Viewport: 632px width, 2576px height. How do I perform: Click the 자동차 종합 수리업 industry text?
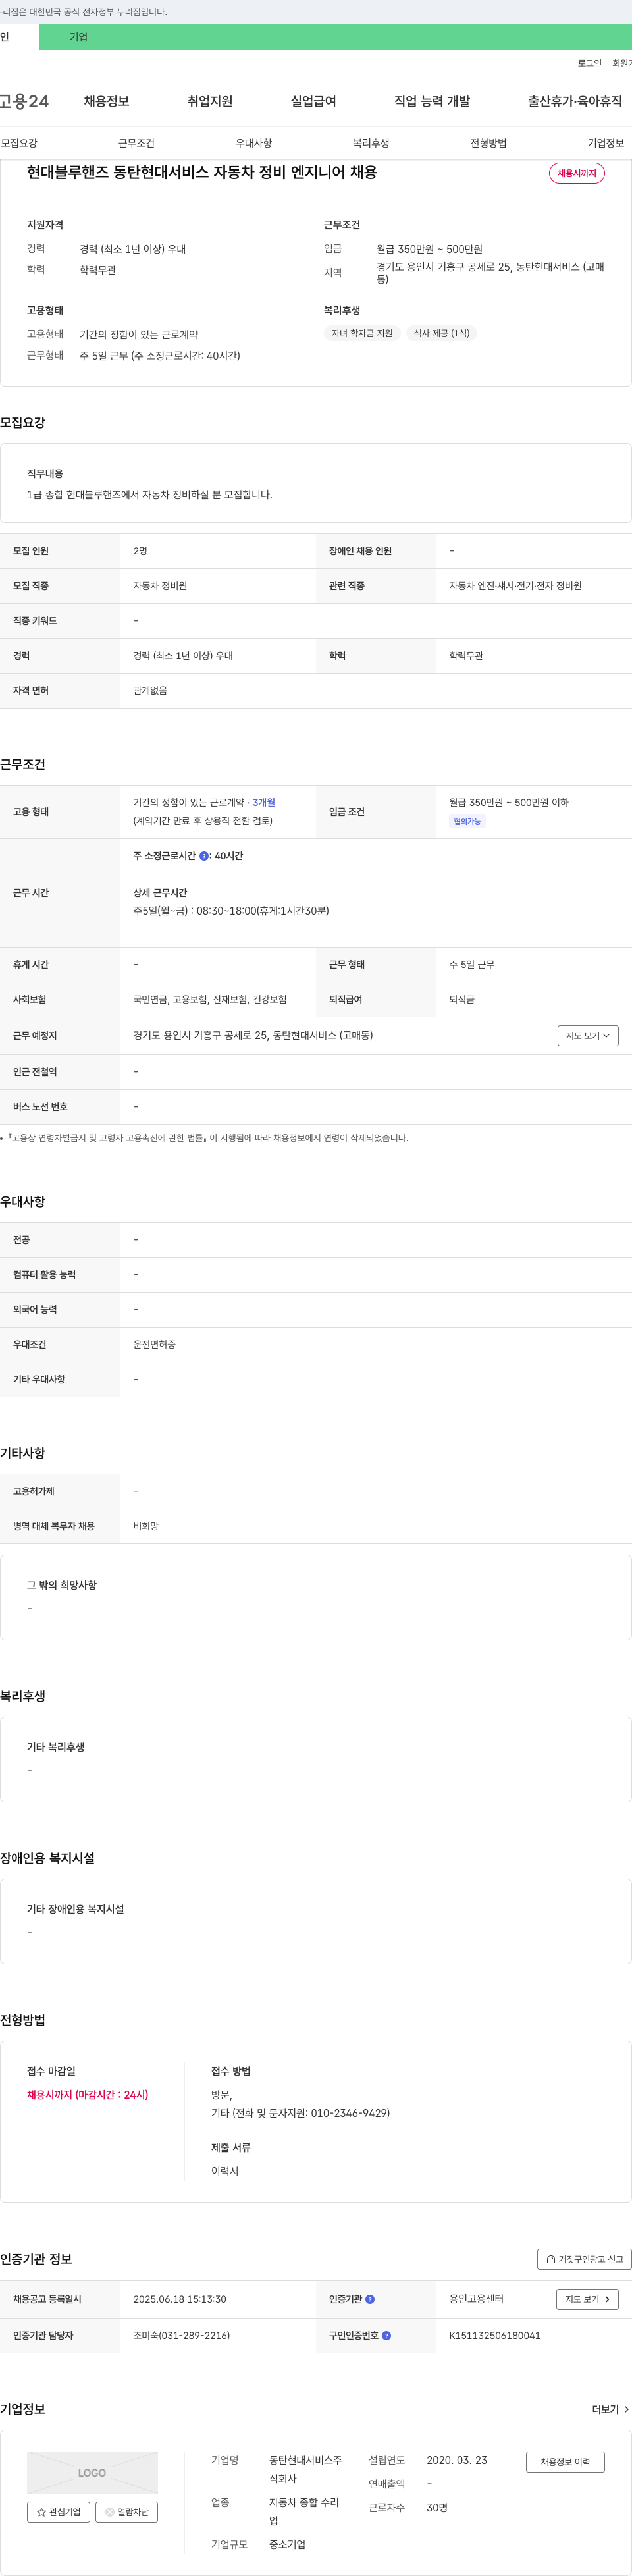coord(304,2512)
